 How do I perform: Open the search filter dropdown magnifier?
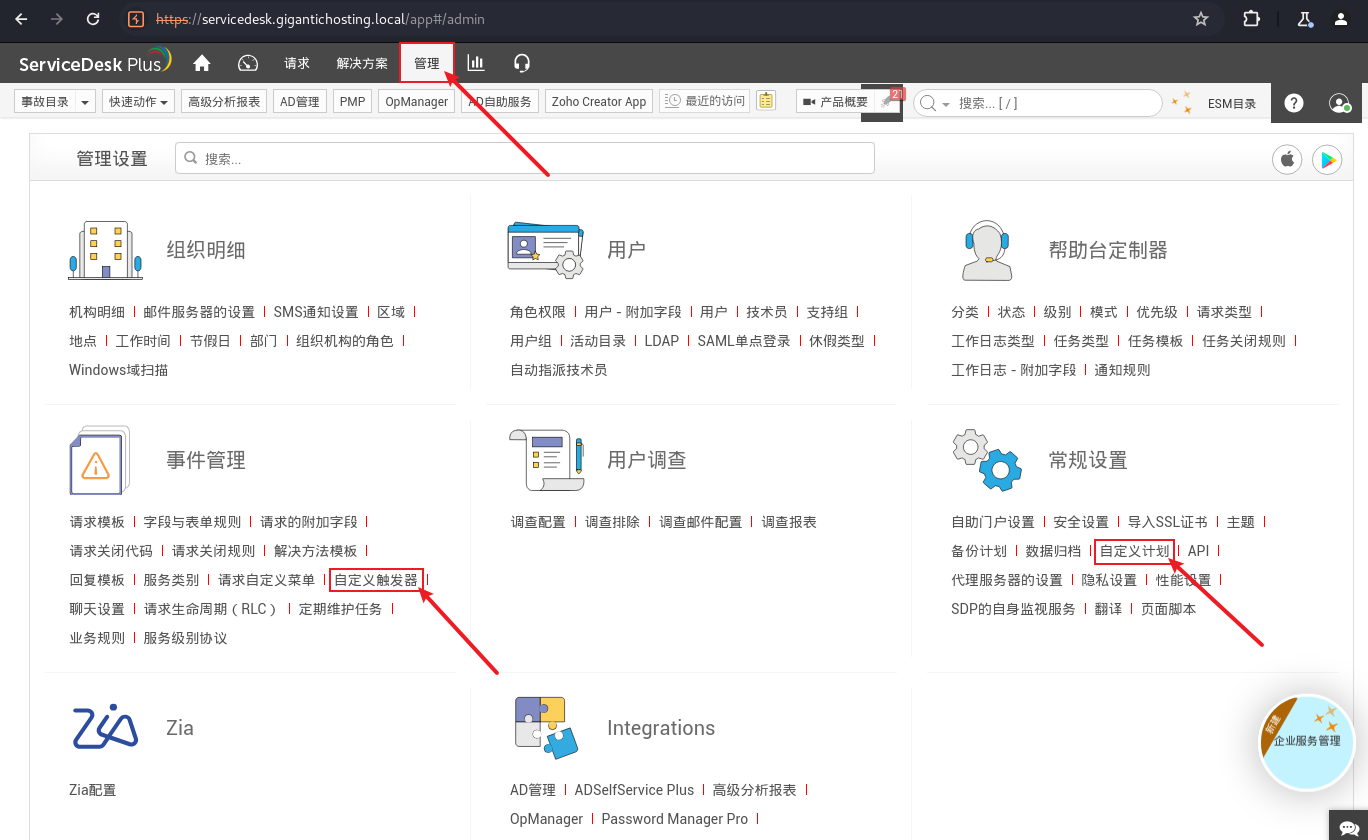click(x=933, y=103)
